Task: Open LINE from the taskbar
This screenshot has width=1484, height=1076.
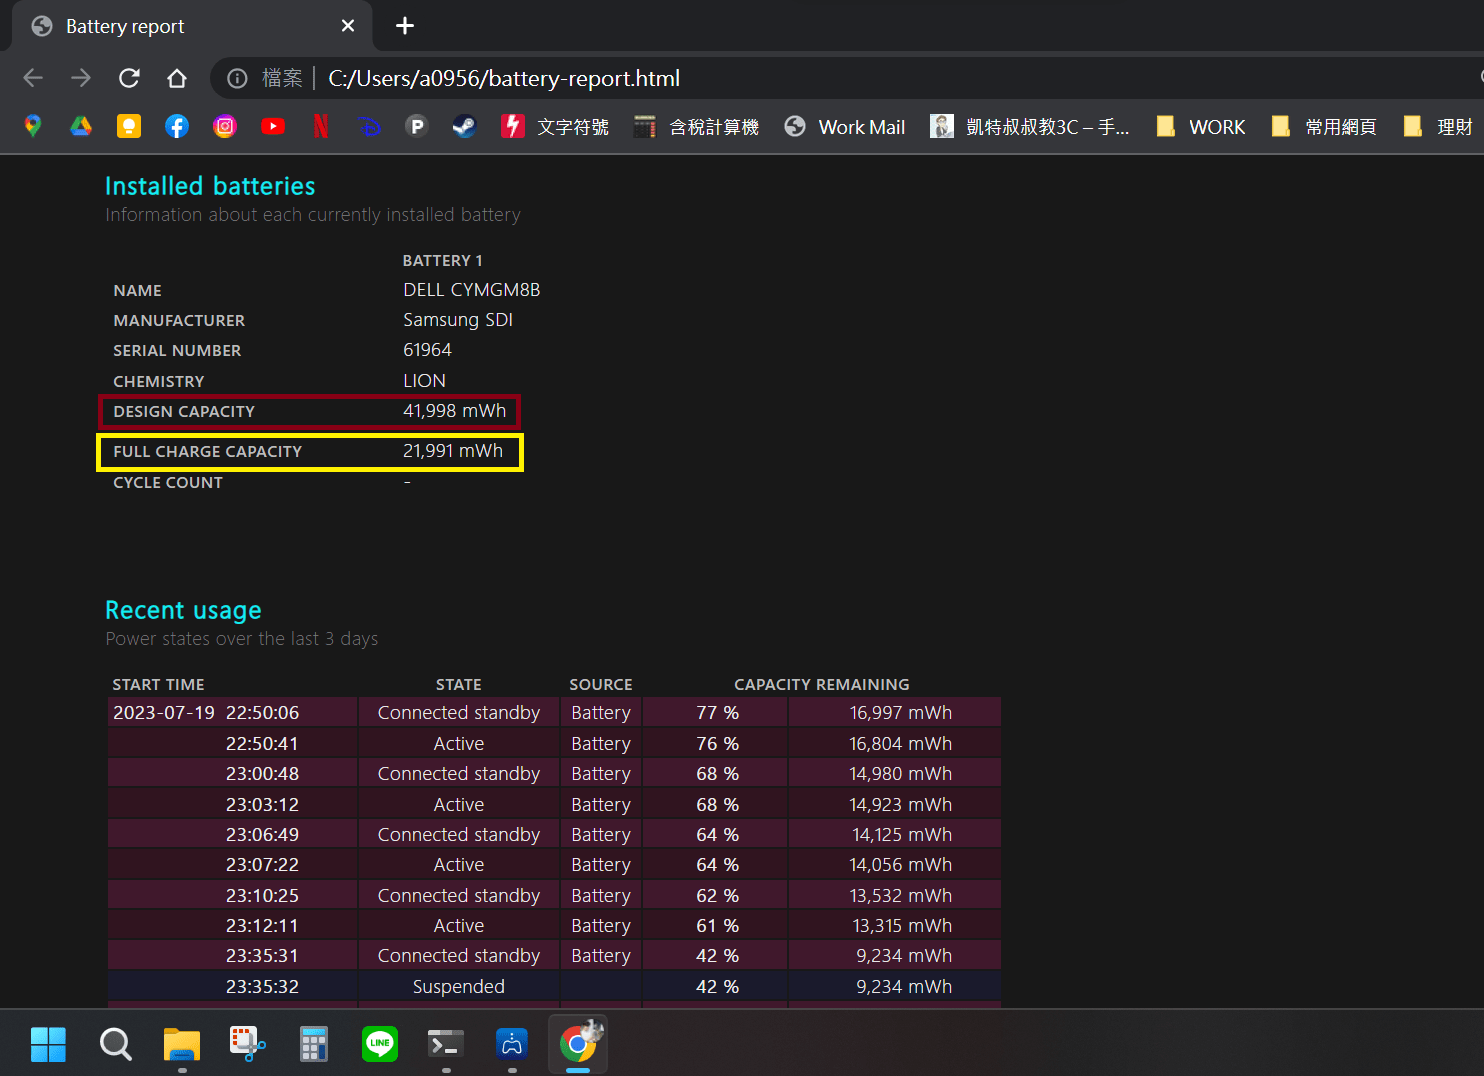Action: click(x=380, y=1044)
